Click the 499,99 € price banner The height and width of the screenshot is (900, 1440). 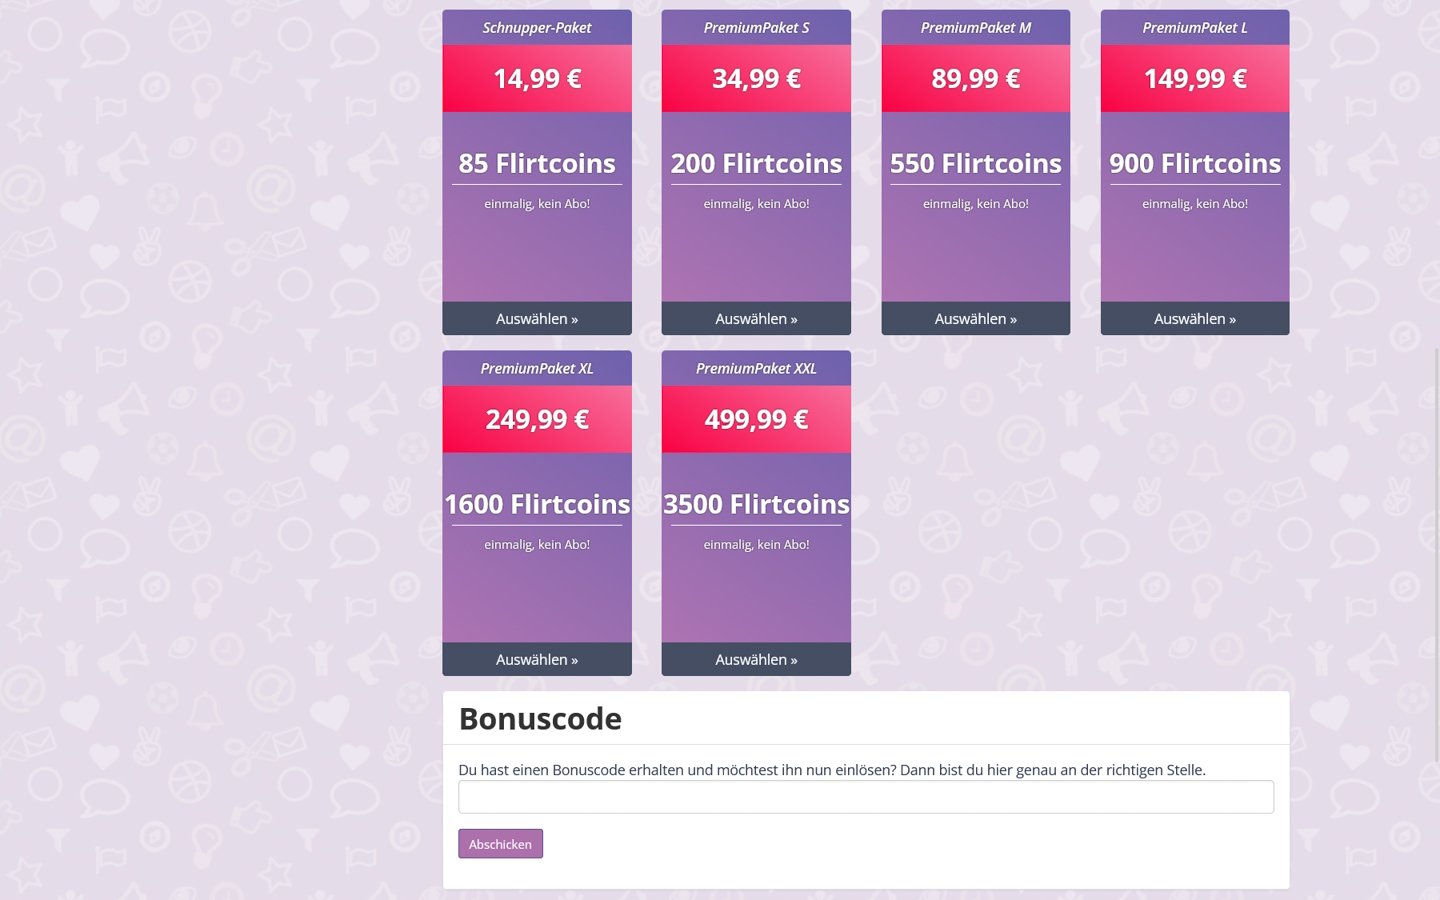coord(756,419)
